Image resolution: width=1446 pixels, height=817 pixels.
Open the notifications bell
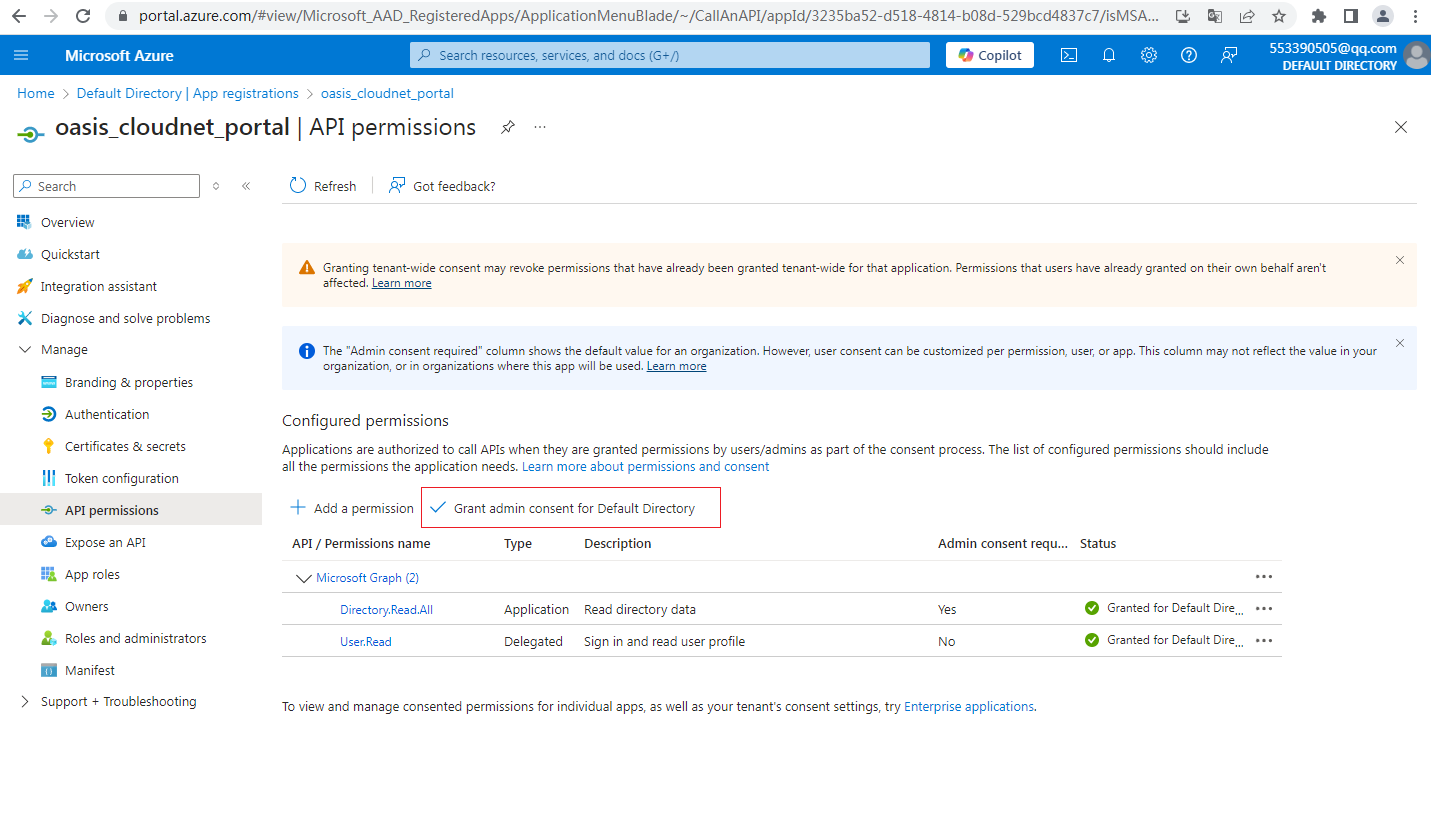tap(1109, 55)
